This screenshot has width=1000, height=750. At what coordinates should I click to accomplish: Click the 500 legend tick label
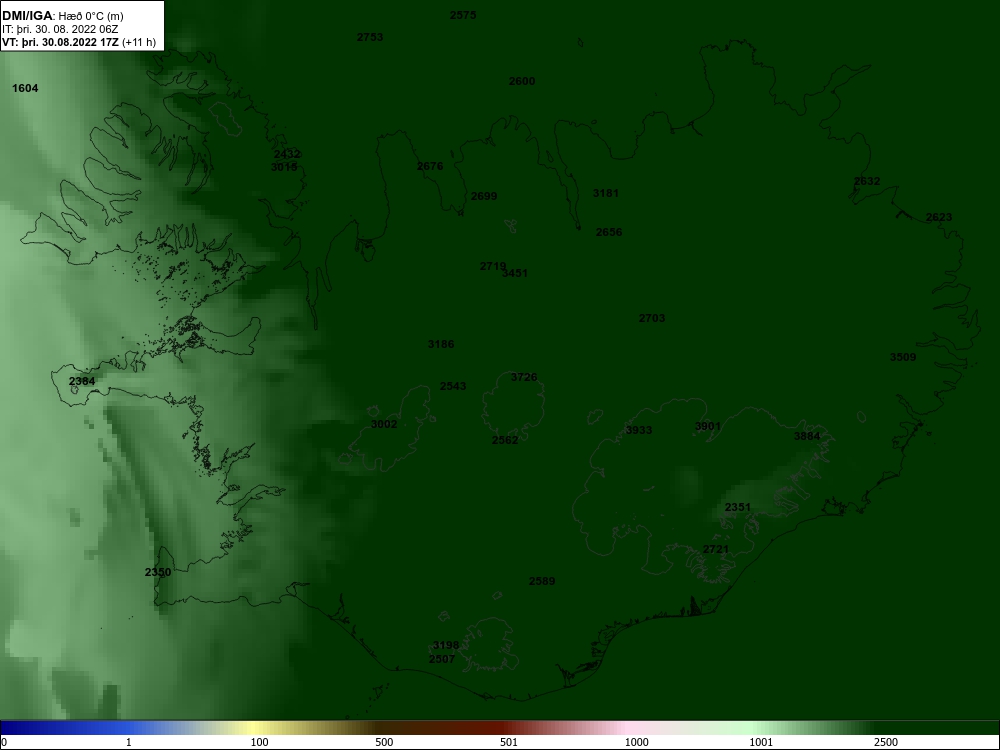pyautogui.click(x=384, y=742)
